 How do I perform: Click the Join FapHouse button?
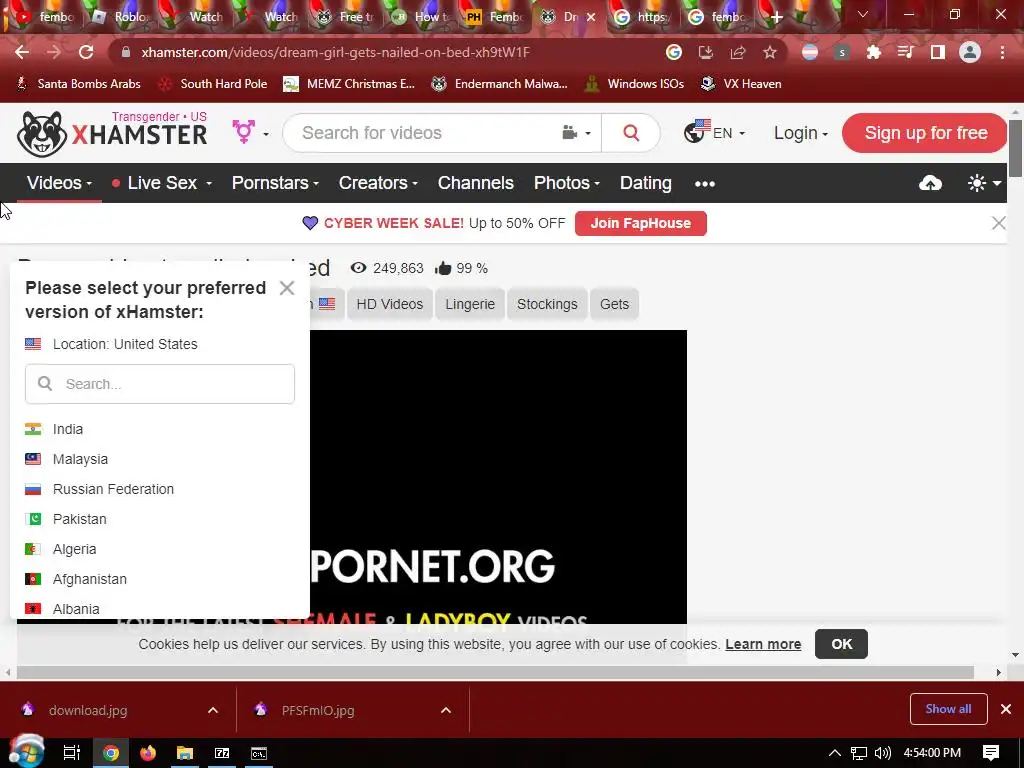point(641,223)
